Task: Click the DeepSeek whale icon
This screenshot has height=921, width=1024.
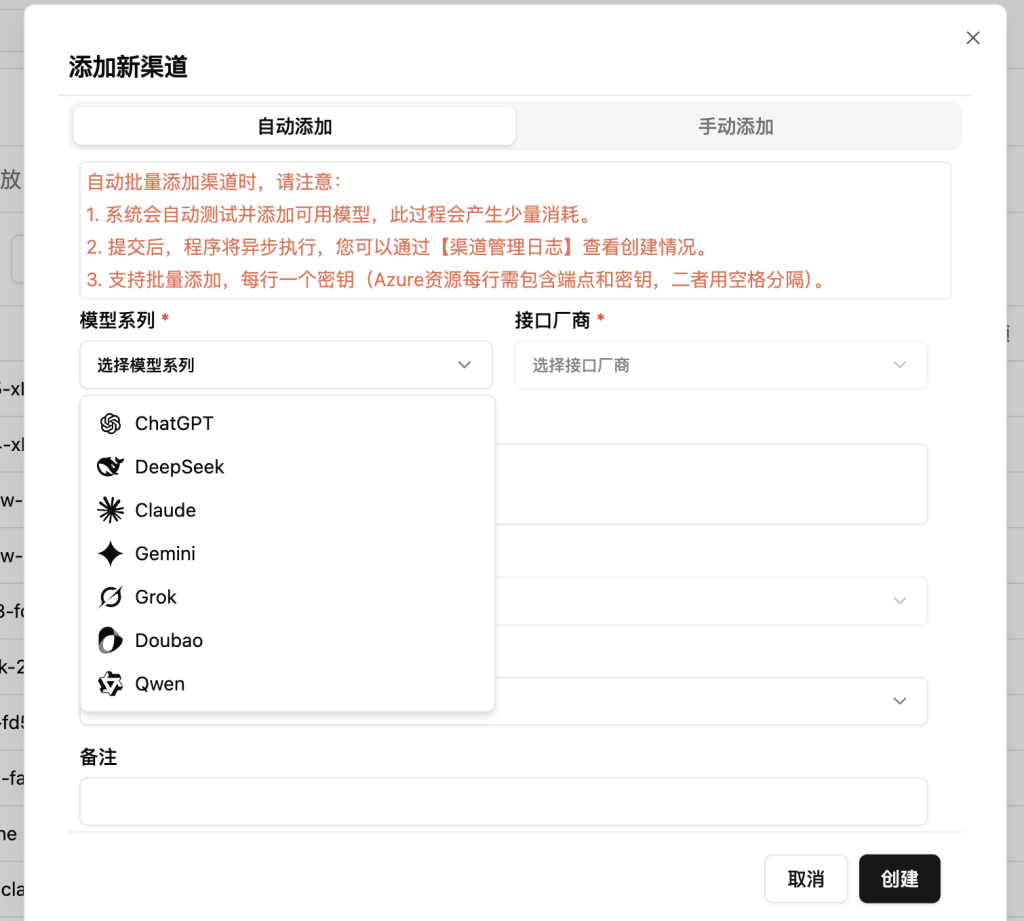Action: tap(110, 467)
